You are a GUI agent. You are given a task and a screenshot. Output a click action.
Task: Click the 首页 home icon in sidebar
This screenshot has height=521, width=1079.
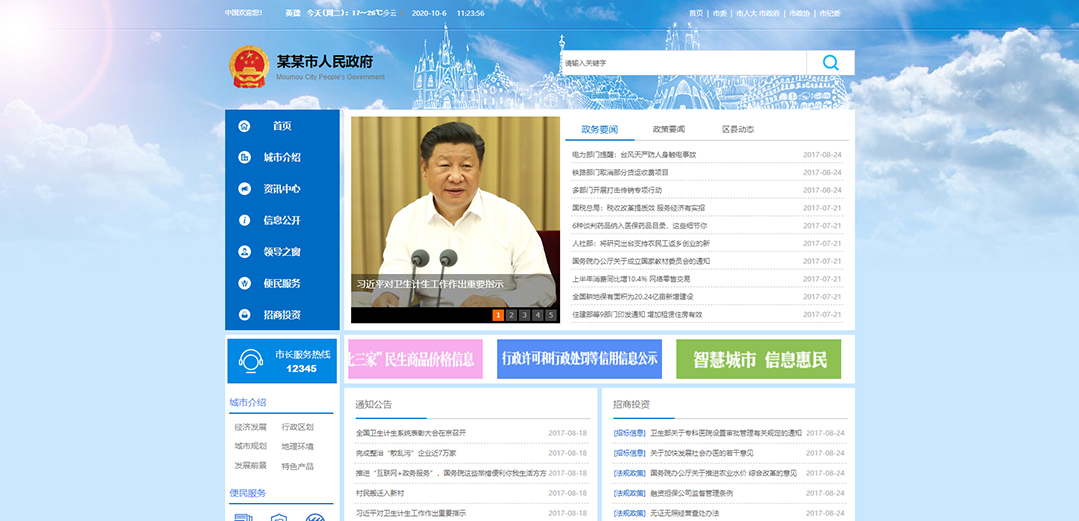tap(244, 126)
